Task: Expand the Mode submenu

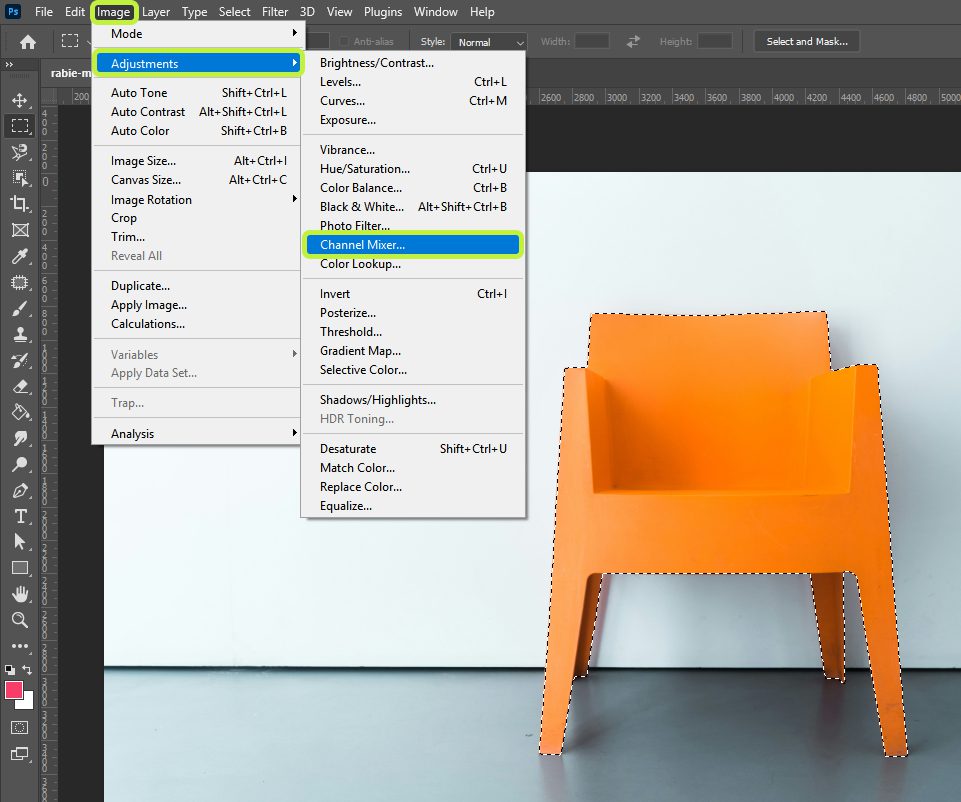Action: pyautogui.click(x=196, y=33)
